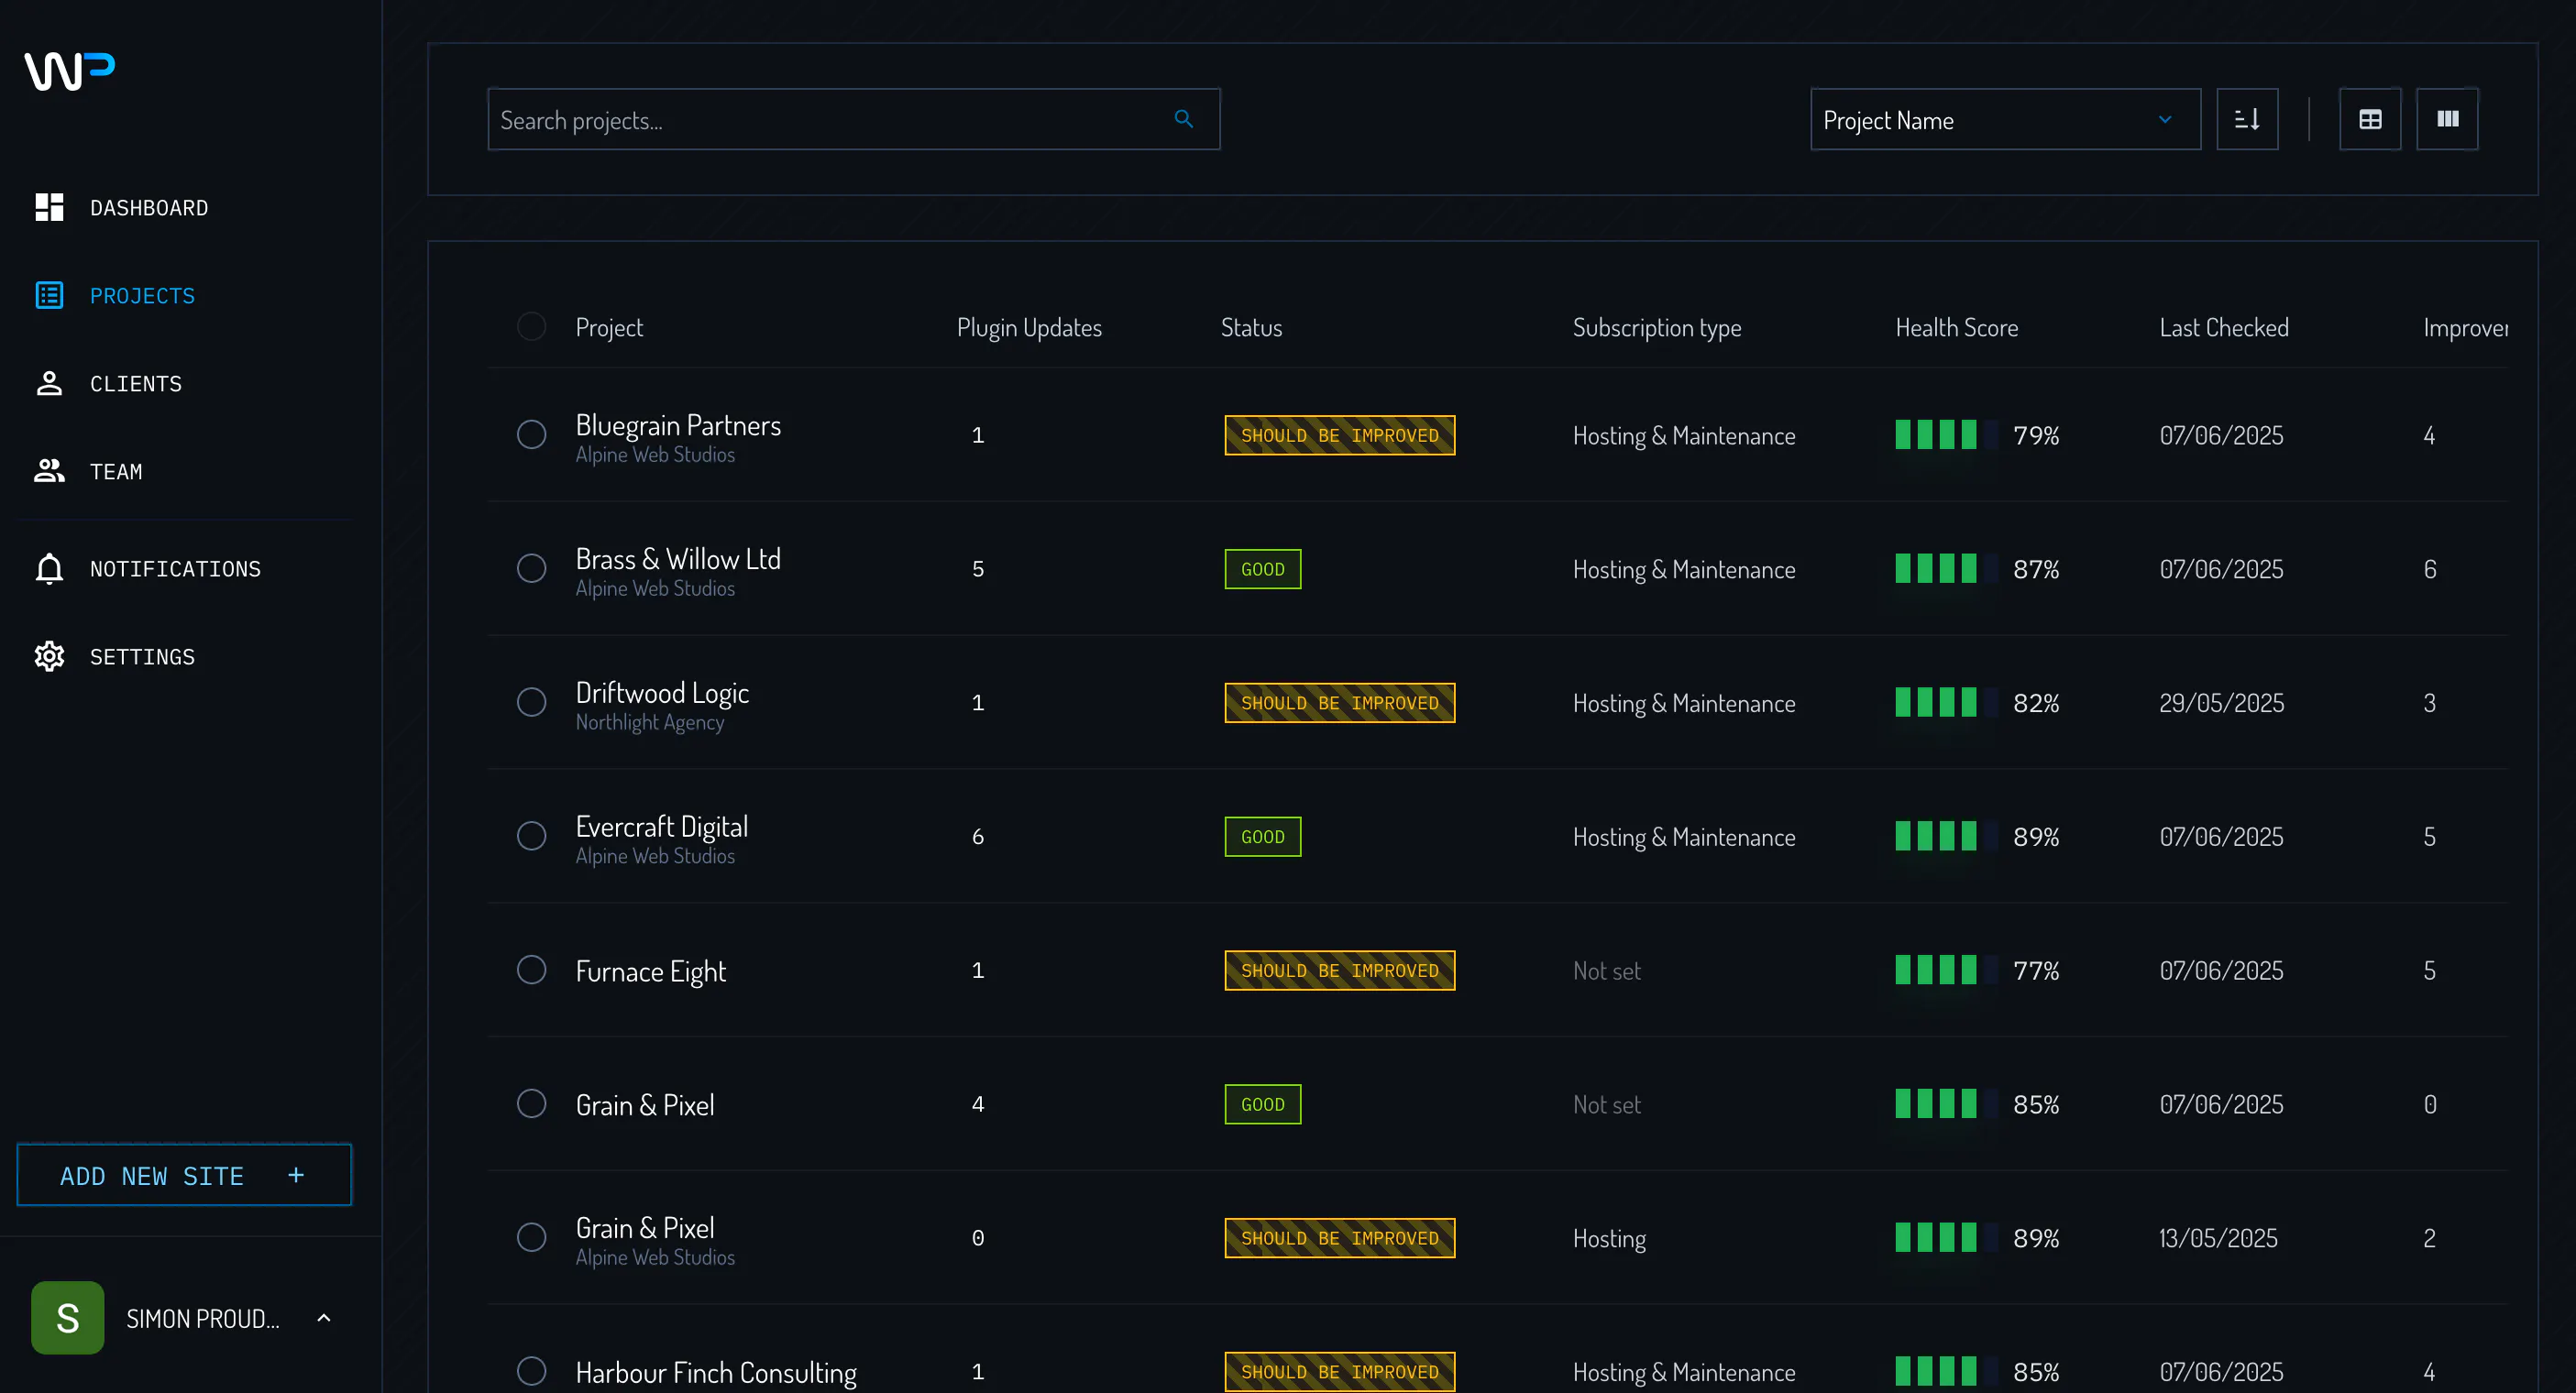Switch to column view layout

tap(2447, 119)
